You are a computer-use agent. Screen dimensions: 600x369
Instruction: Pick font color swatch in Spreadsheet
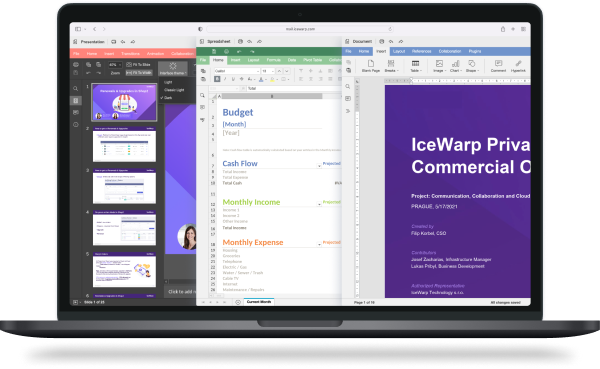261,79
